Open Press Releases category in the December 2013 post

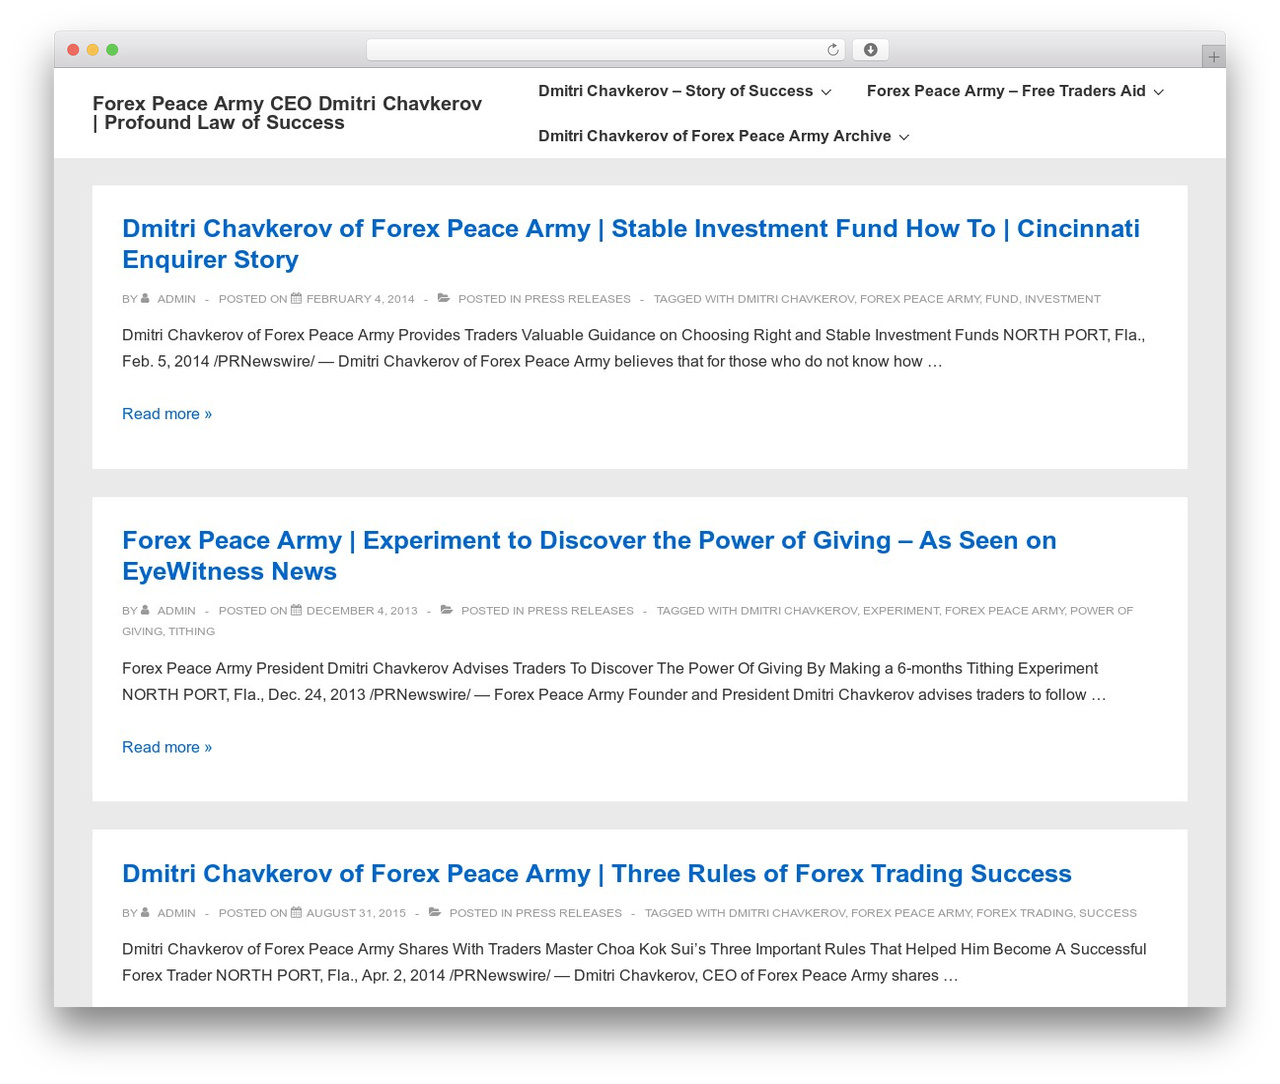pyautogui.click(x=580, y=611)
